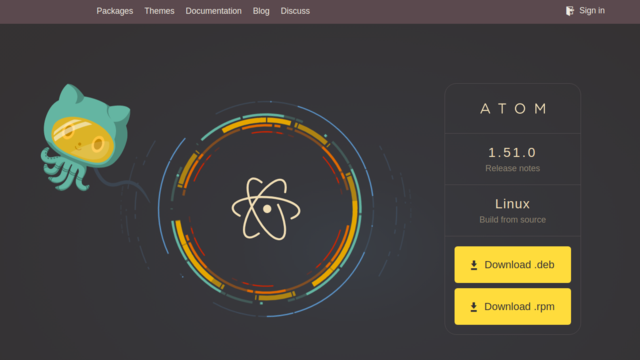Click the version number 1.51.0
This screenshot has height=360, width=640.
tap(512, 153)
